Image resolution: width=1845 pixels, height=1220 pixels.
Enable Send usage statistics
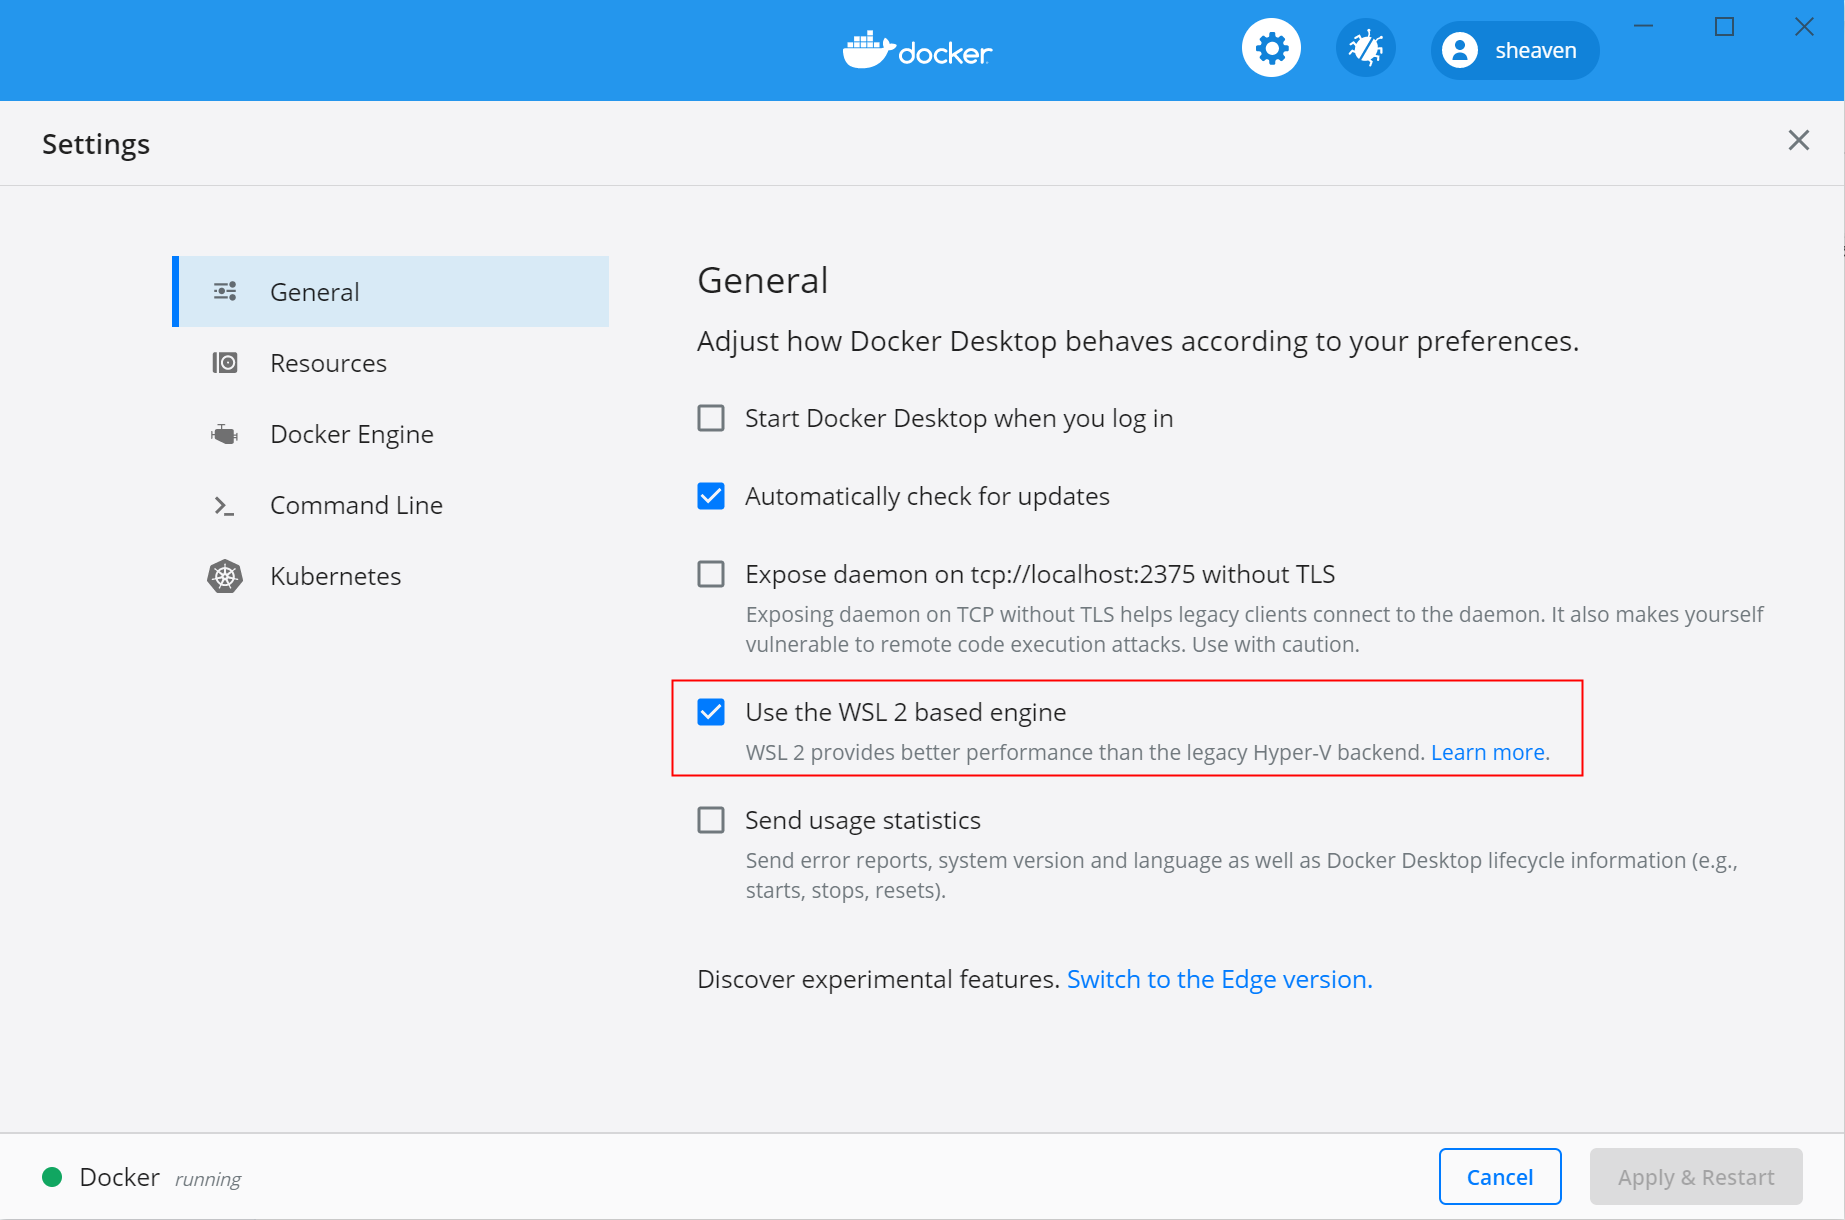711,820
